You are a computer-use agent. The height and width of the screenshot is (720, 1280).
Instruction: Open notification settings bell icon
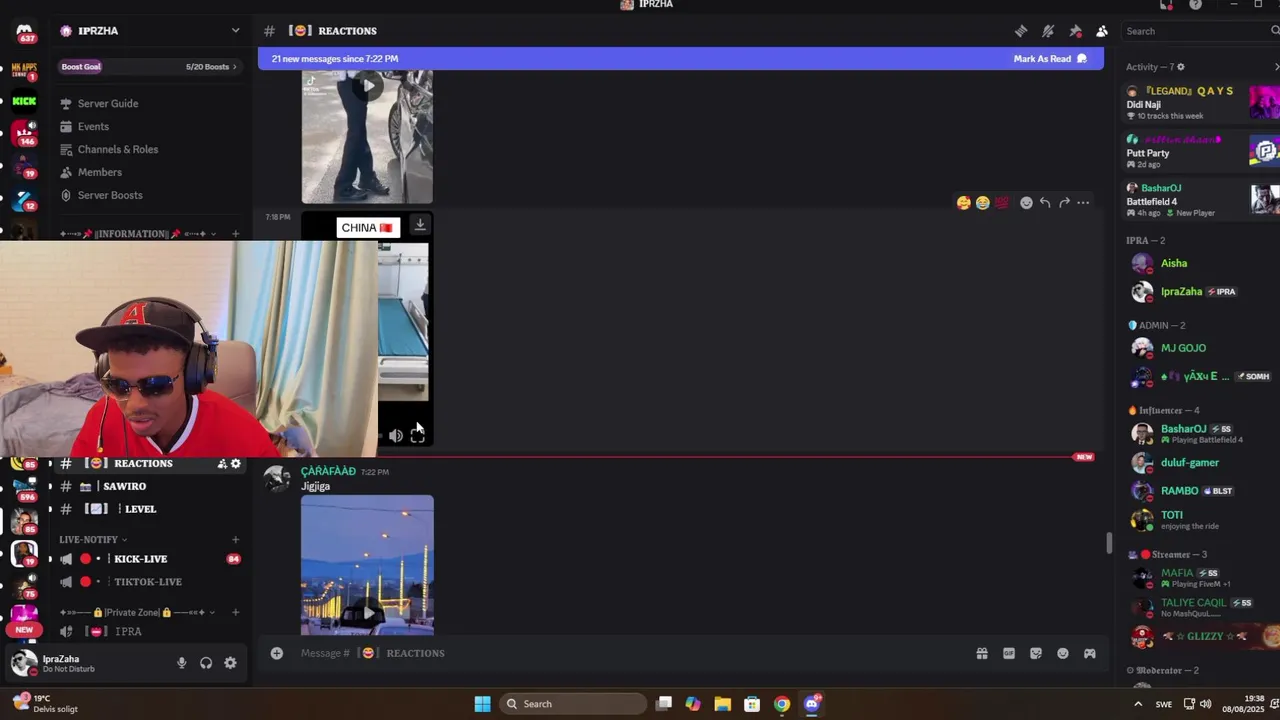[1048, 31]
